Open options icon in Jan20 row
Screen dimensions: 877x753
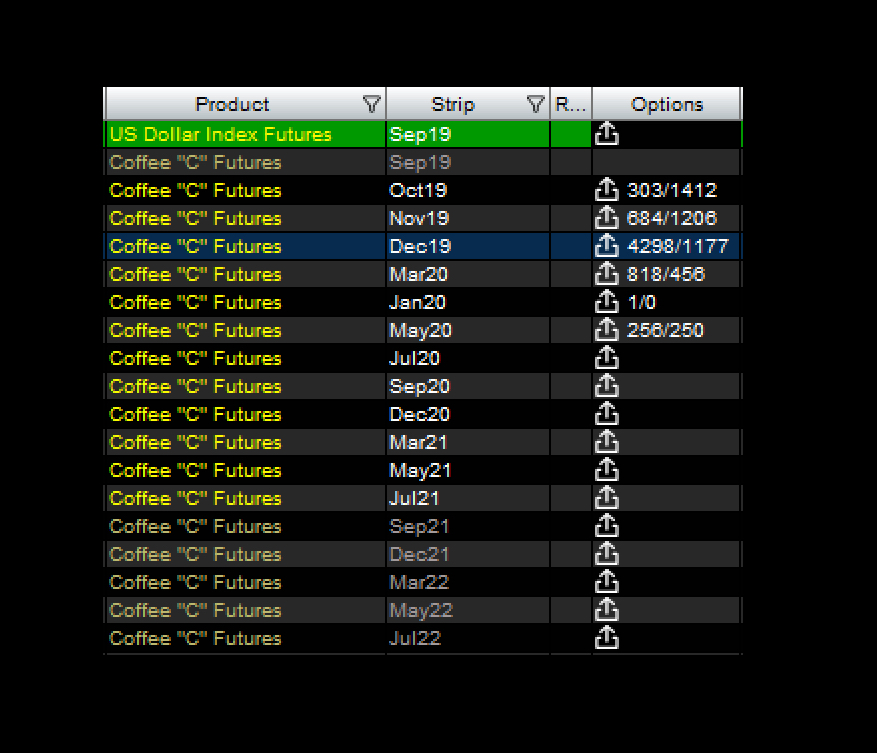click(x=606, y=302)
